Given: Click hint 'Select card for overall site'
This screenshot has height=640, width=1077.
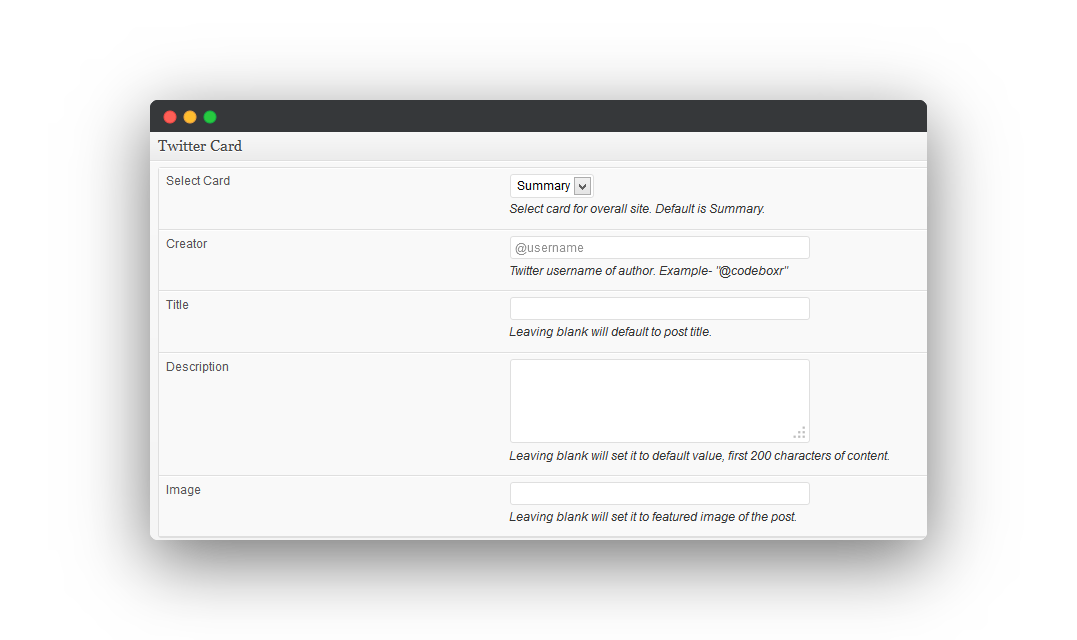Looking at the screenshot, I should (637, 209).
